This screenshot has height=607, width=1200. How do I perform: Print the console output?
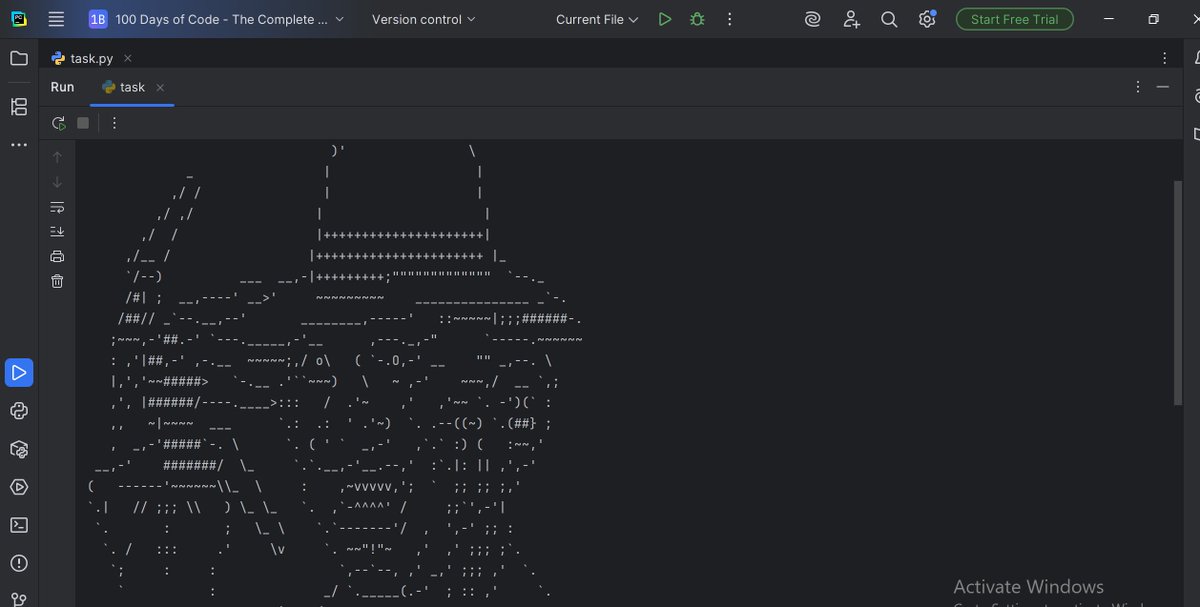(x=57, y=256)
